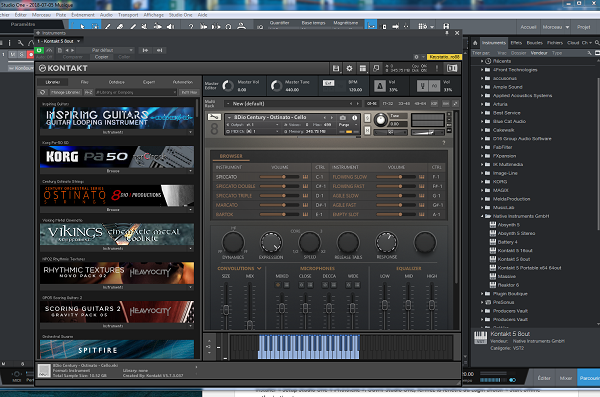Toggle the track 1 Solo (S) button

pos(22,55)
